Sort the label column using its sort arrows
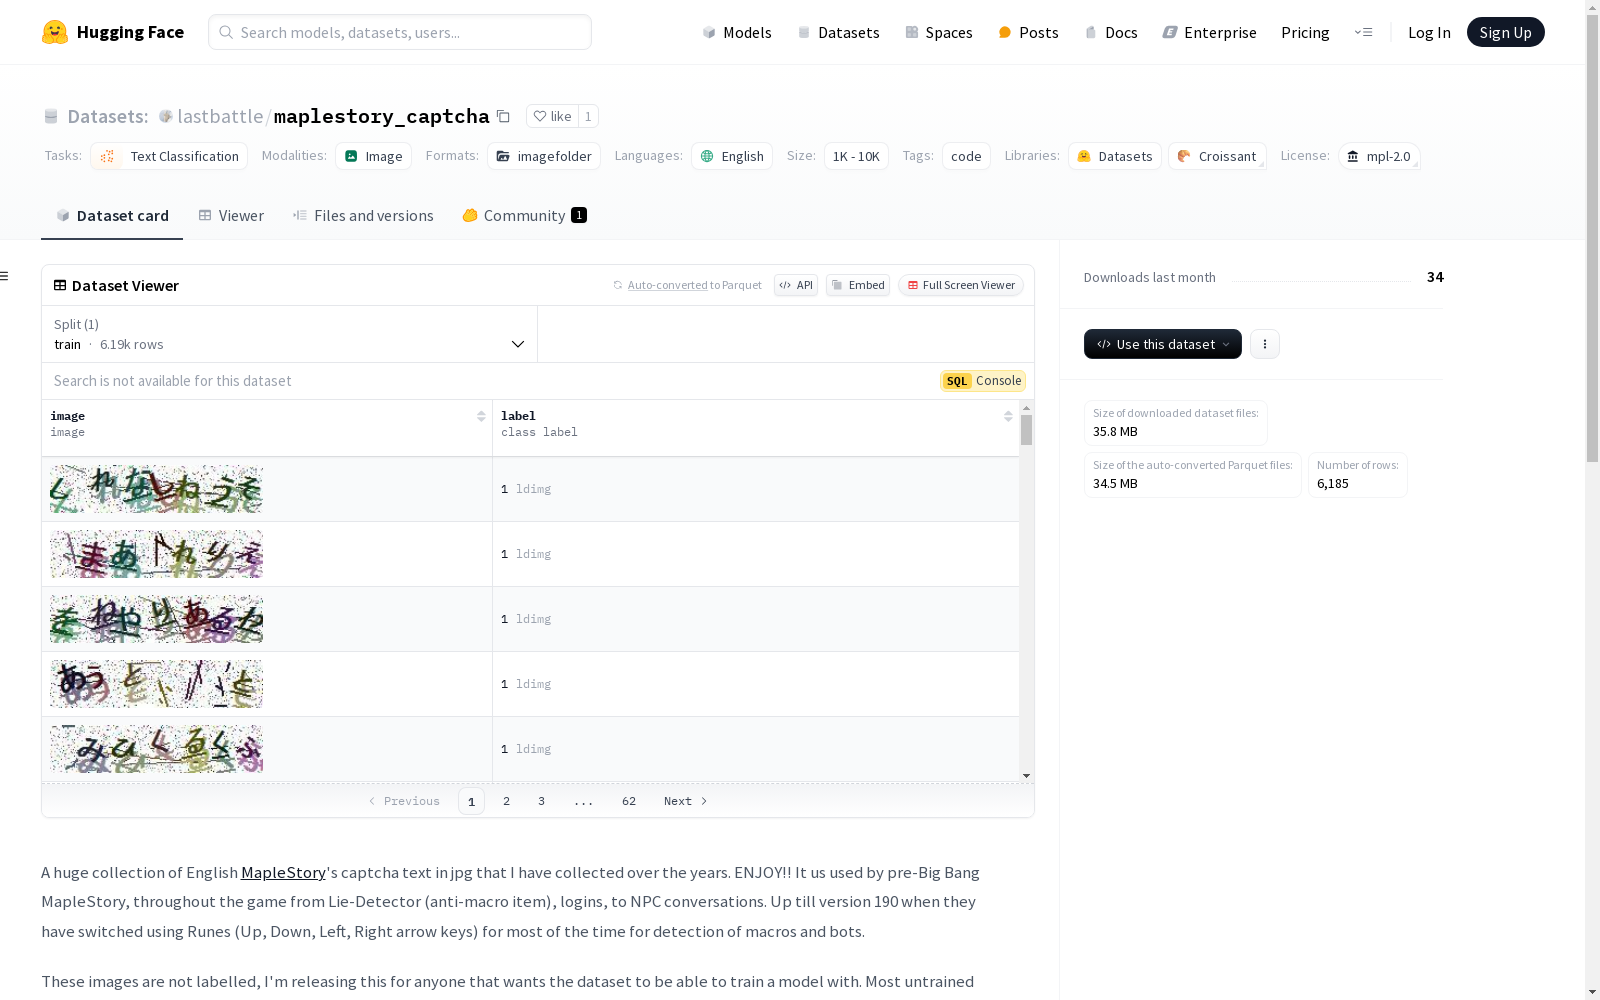Viewport: 1600px width, 1000px height. point(1008,416)
